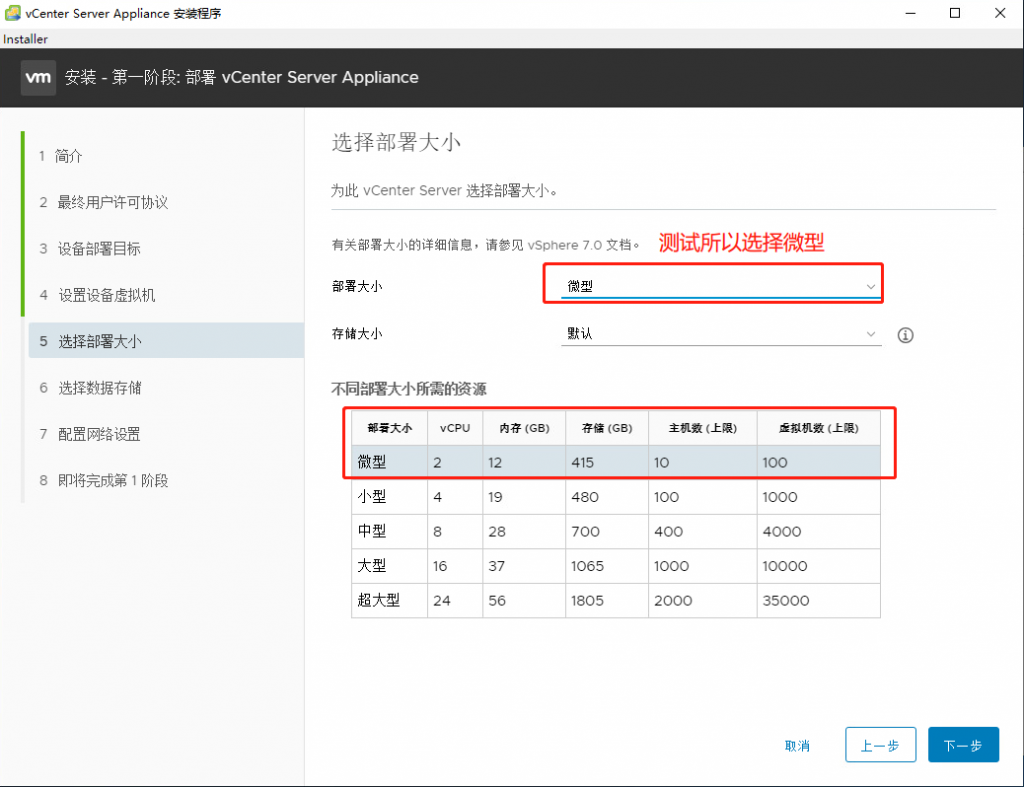
Task: Click the storage size info icon
Action: [x=905, y=335]
